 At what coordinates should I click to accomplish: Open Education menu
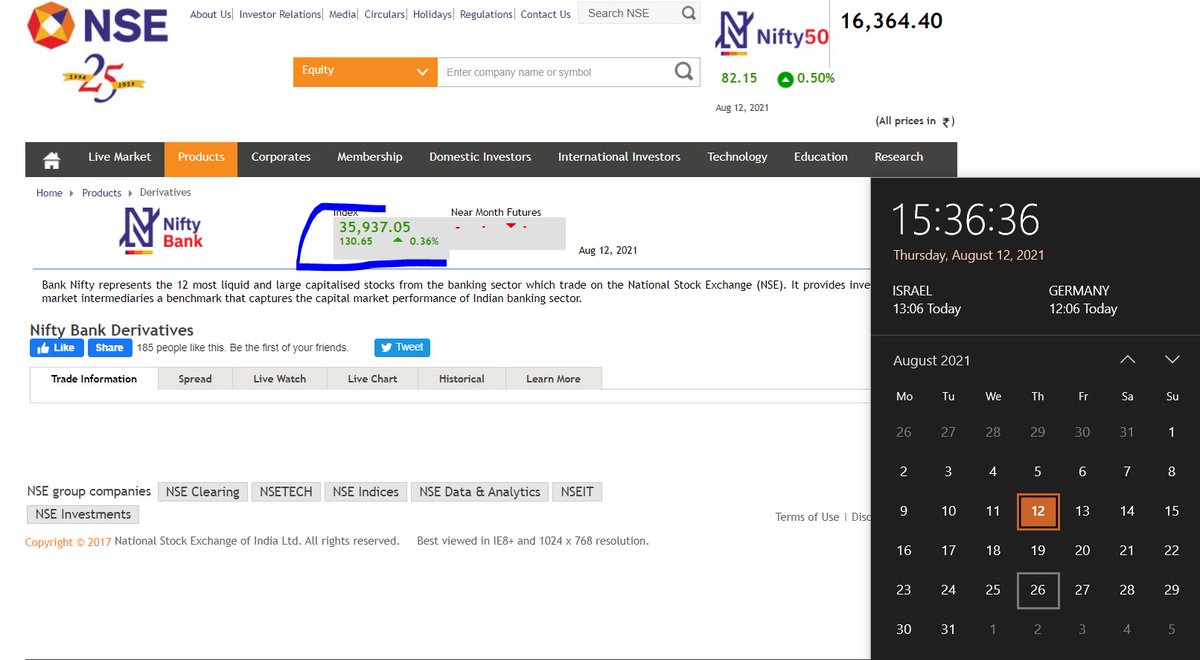point(821,157)
